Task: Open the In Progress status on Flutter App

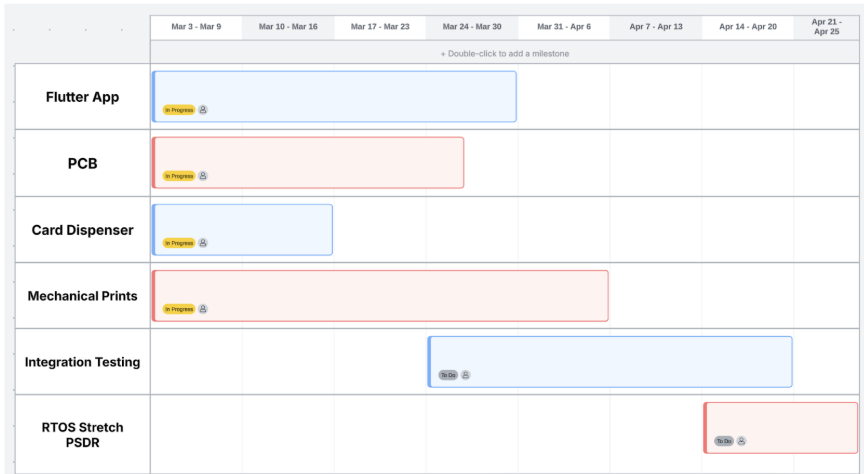Action: click(x=179, y=110)
